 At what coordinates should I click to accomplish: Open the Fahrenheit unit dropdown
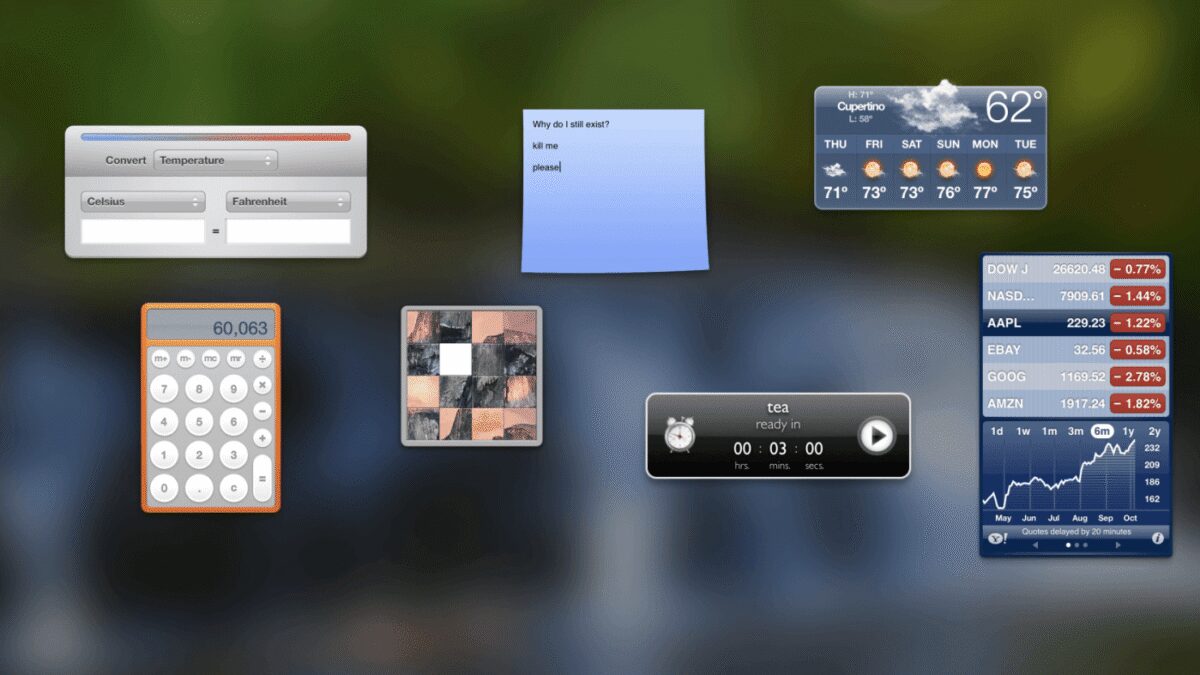click(287, 201)
